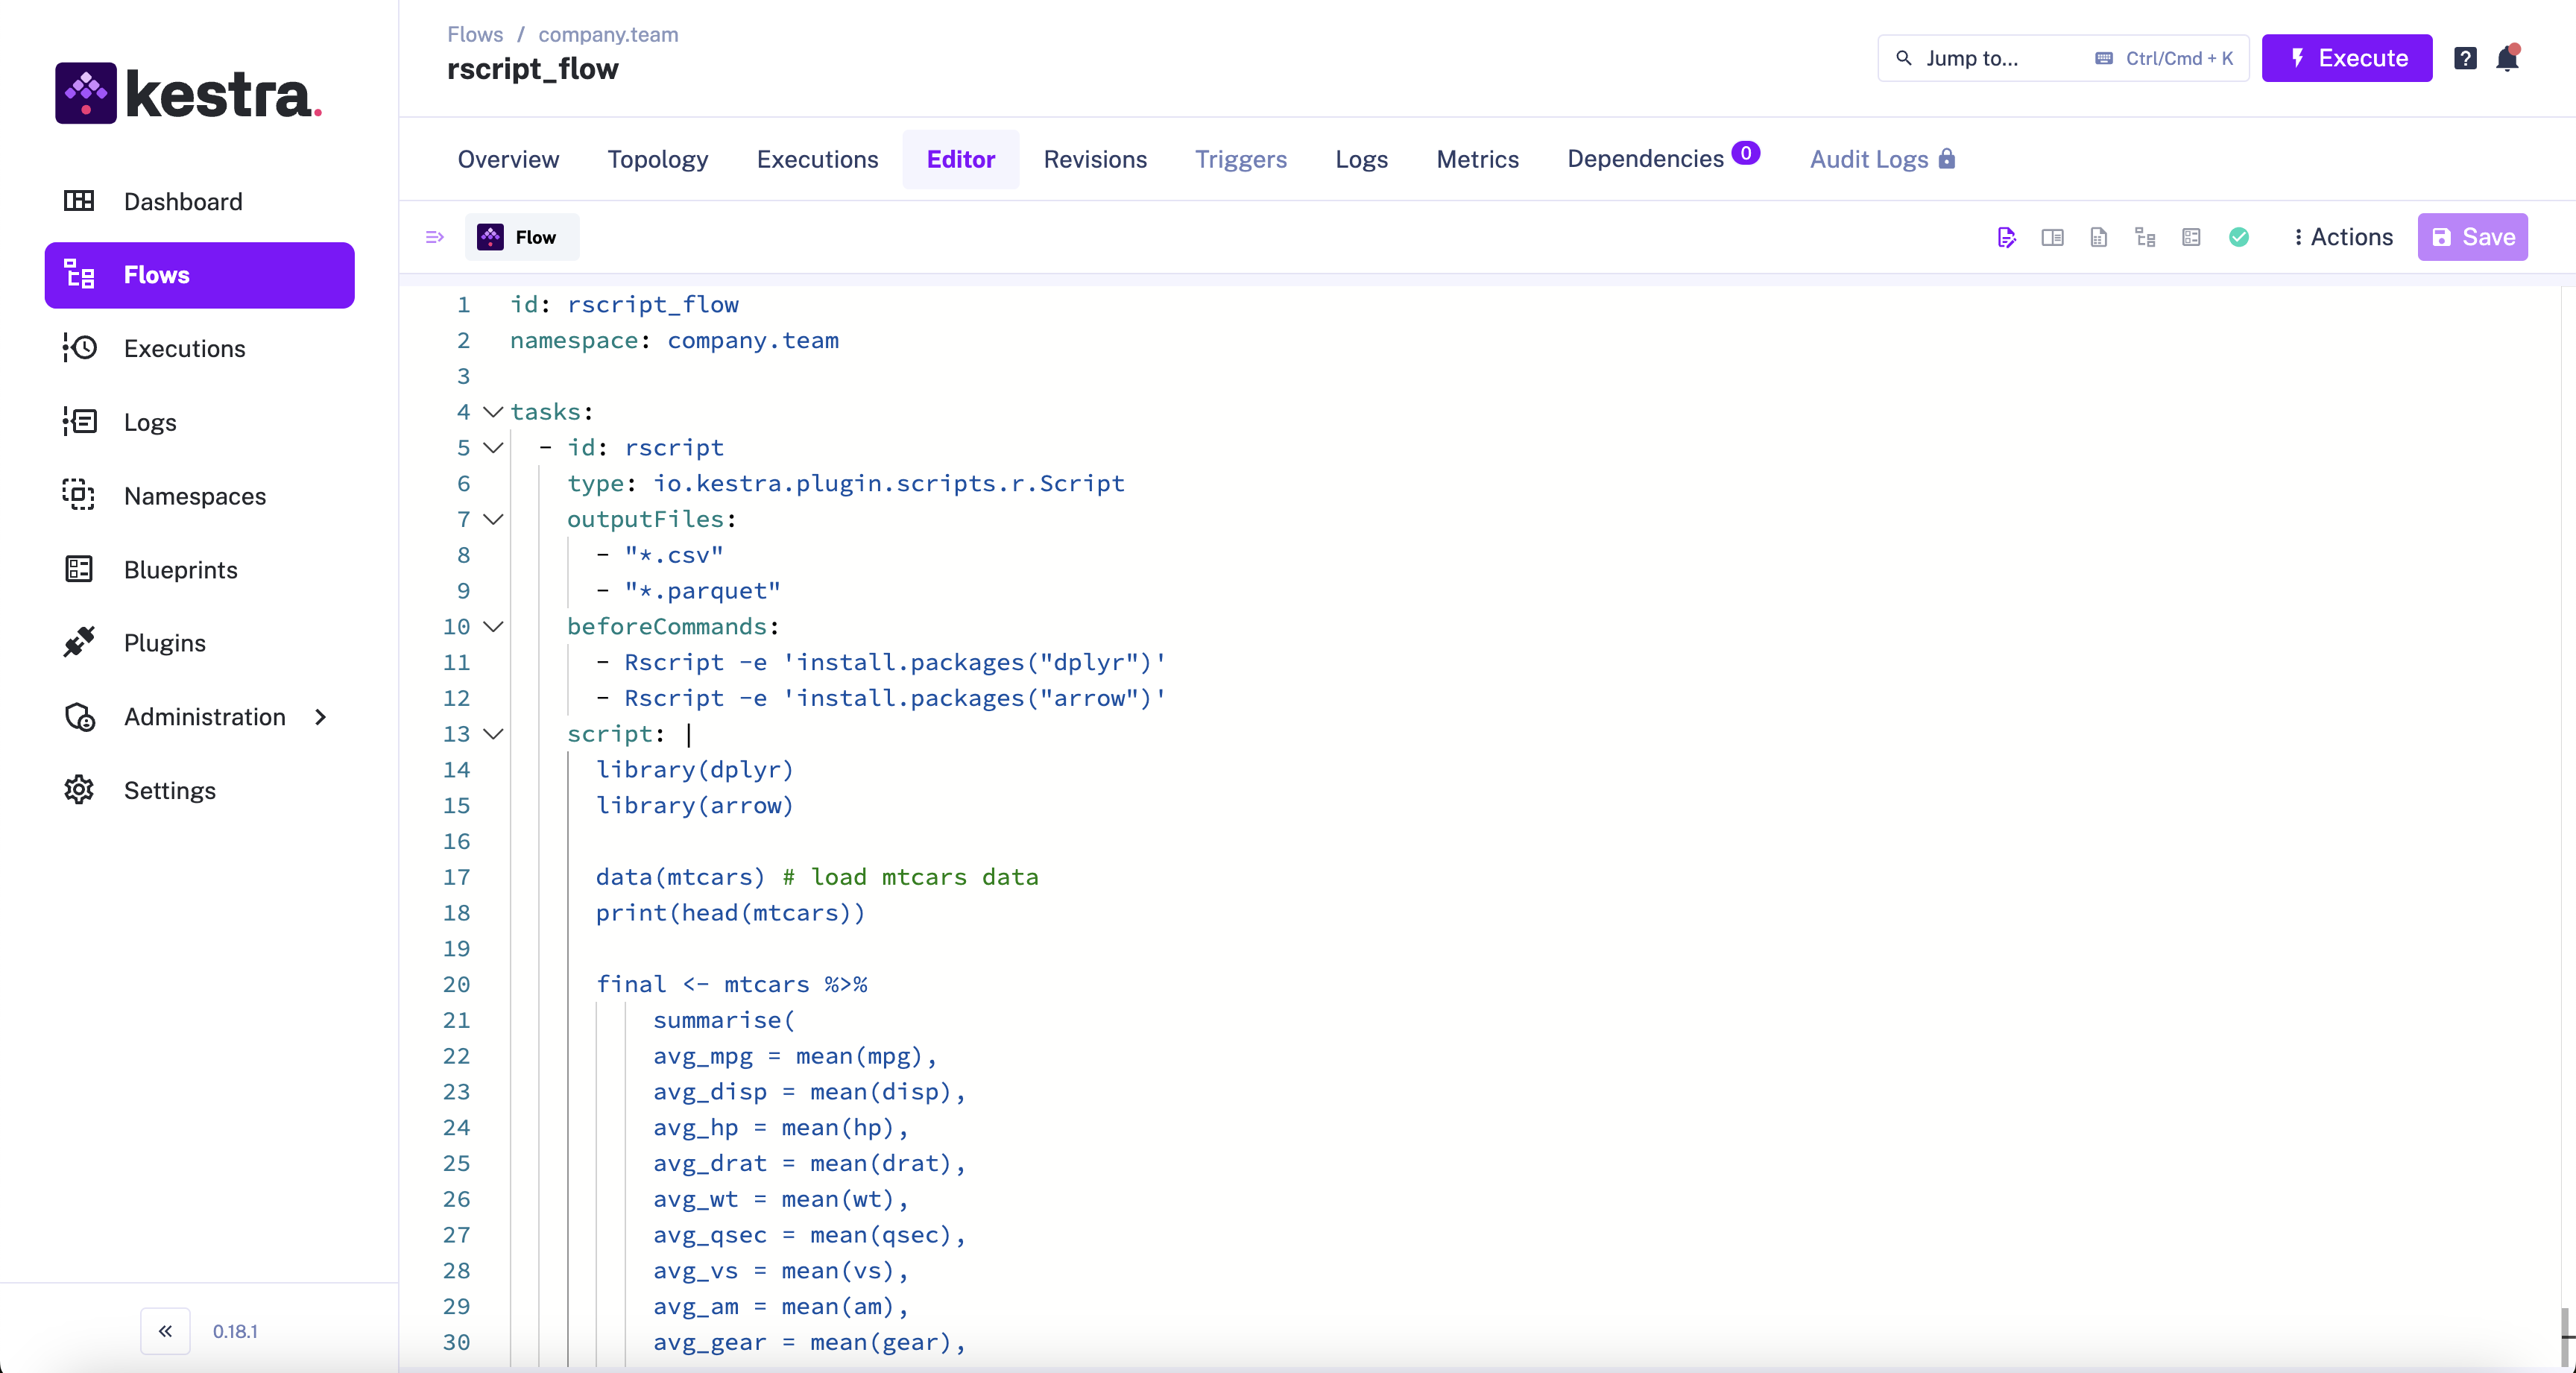Open the Metrics tab
2576x1373 pixels.
point(1477,160)
